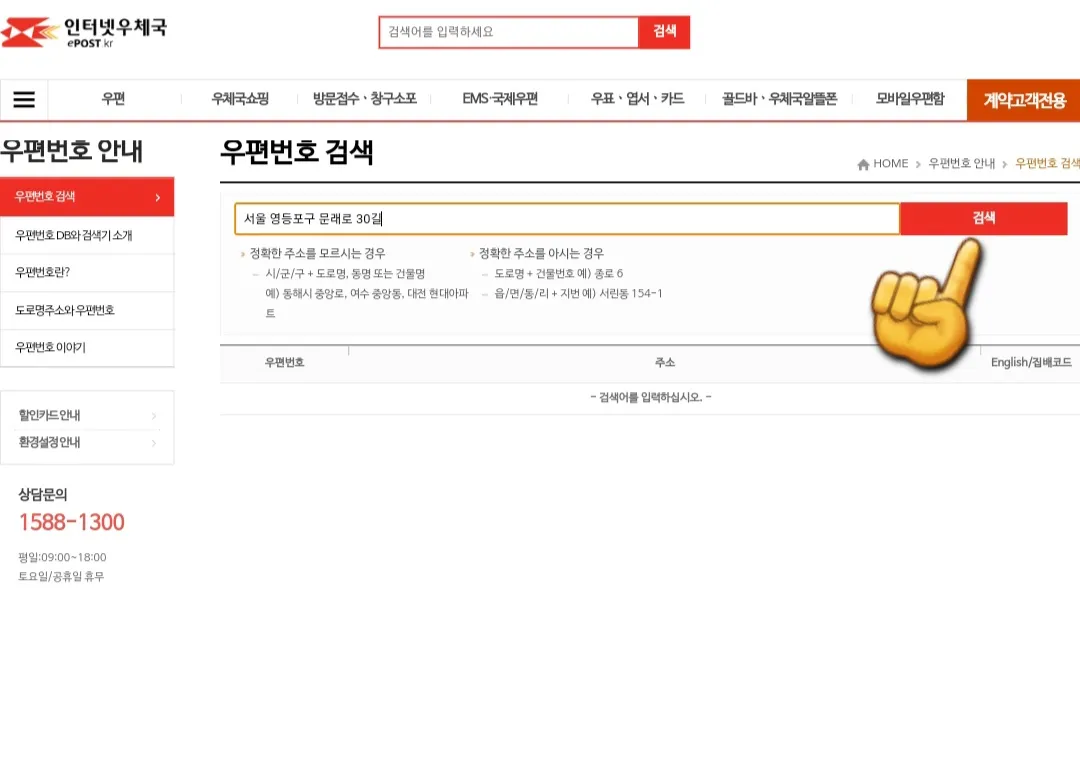Open the EMS·국제우편 menu
Screen dimensions: 1080x780
pyautogui.click(x=500, y=99)
